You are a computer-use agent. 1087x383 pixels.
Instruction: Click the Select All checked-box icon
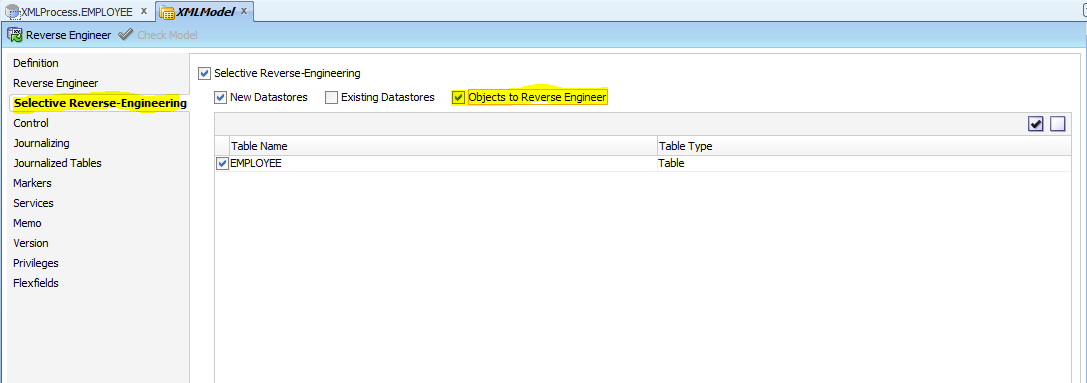pyautogui.click(x=1036, y=124)
